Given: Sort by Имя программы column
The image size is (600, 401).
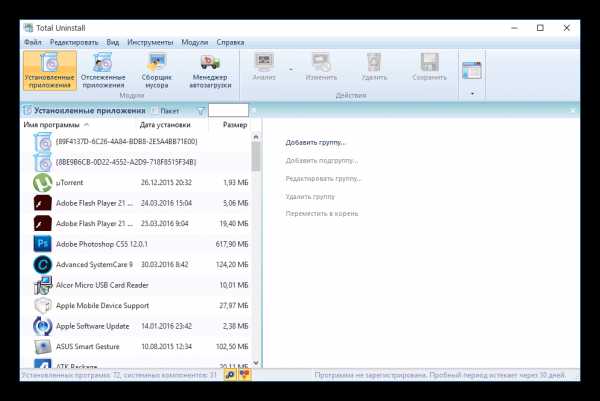Looking at the screenshot, I should tap(51, 125).
